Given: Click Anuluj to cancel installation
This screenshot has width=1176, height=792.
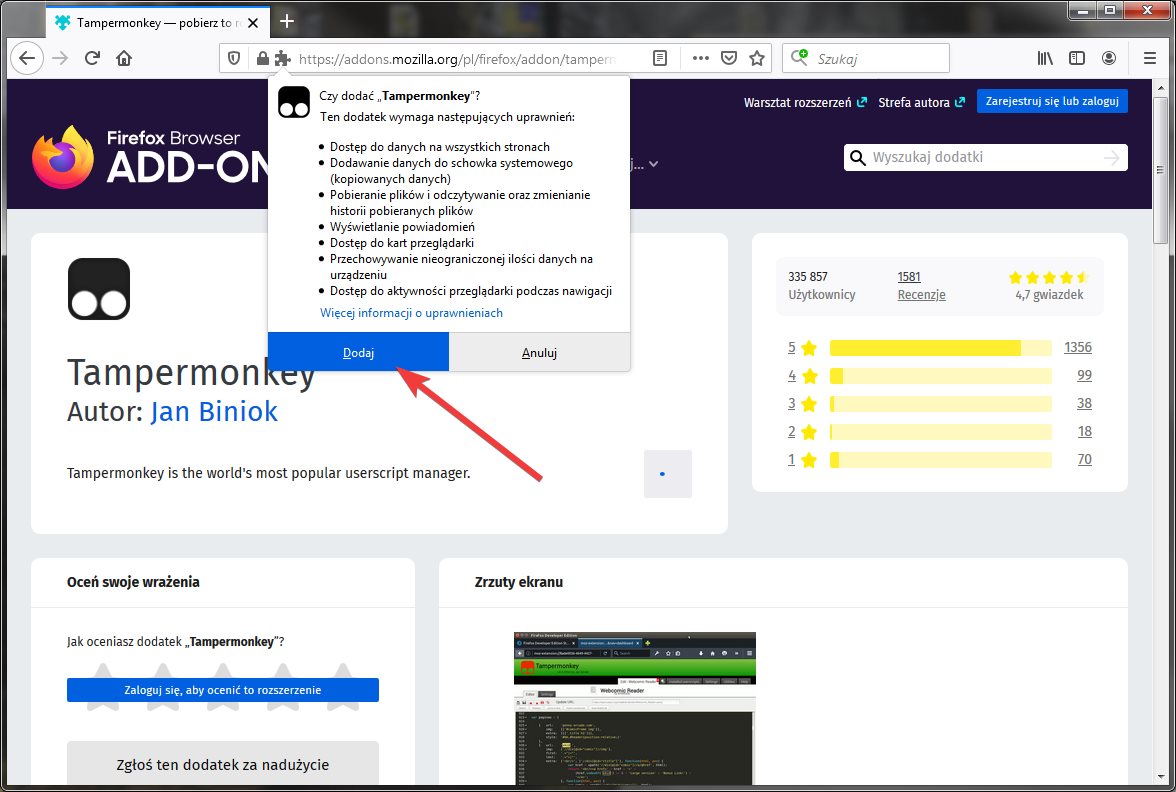Looking at the screenshot, I should [x=539, y=352].
